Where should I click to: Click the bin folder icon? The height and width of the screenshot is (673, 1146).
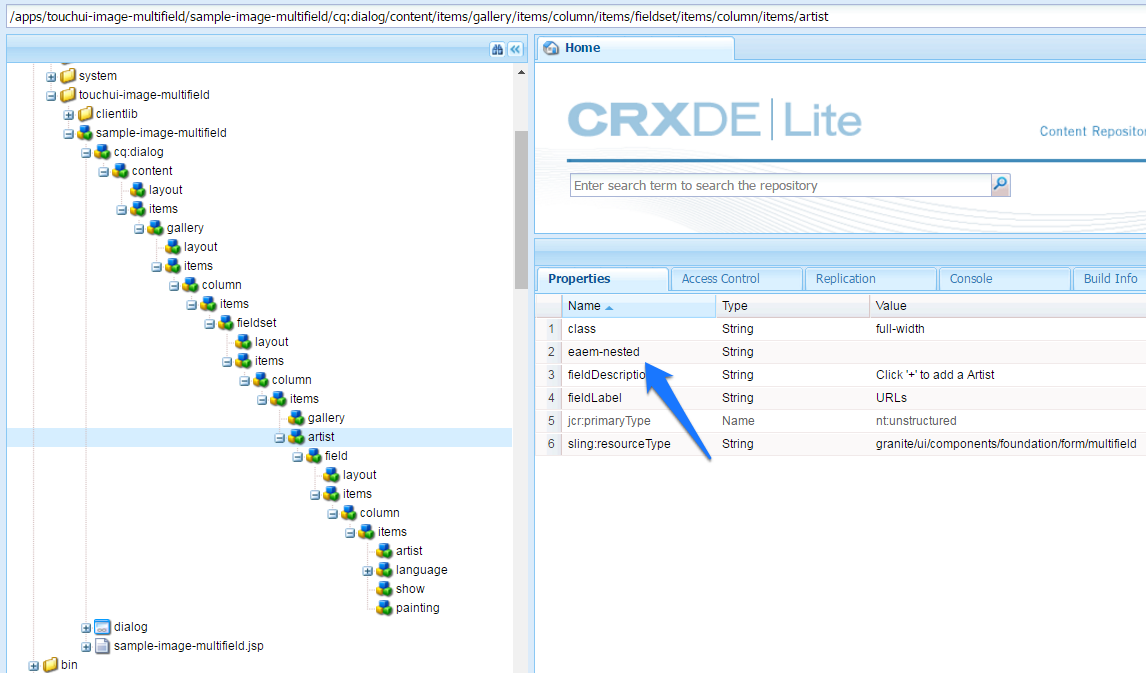tap(50, 664)
